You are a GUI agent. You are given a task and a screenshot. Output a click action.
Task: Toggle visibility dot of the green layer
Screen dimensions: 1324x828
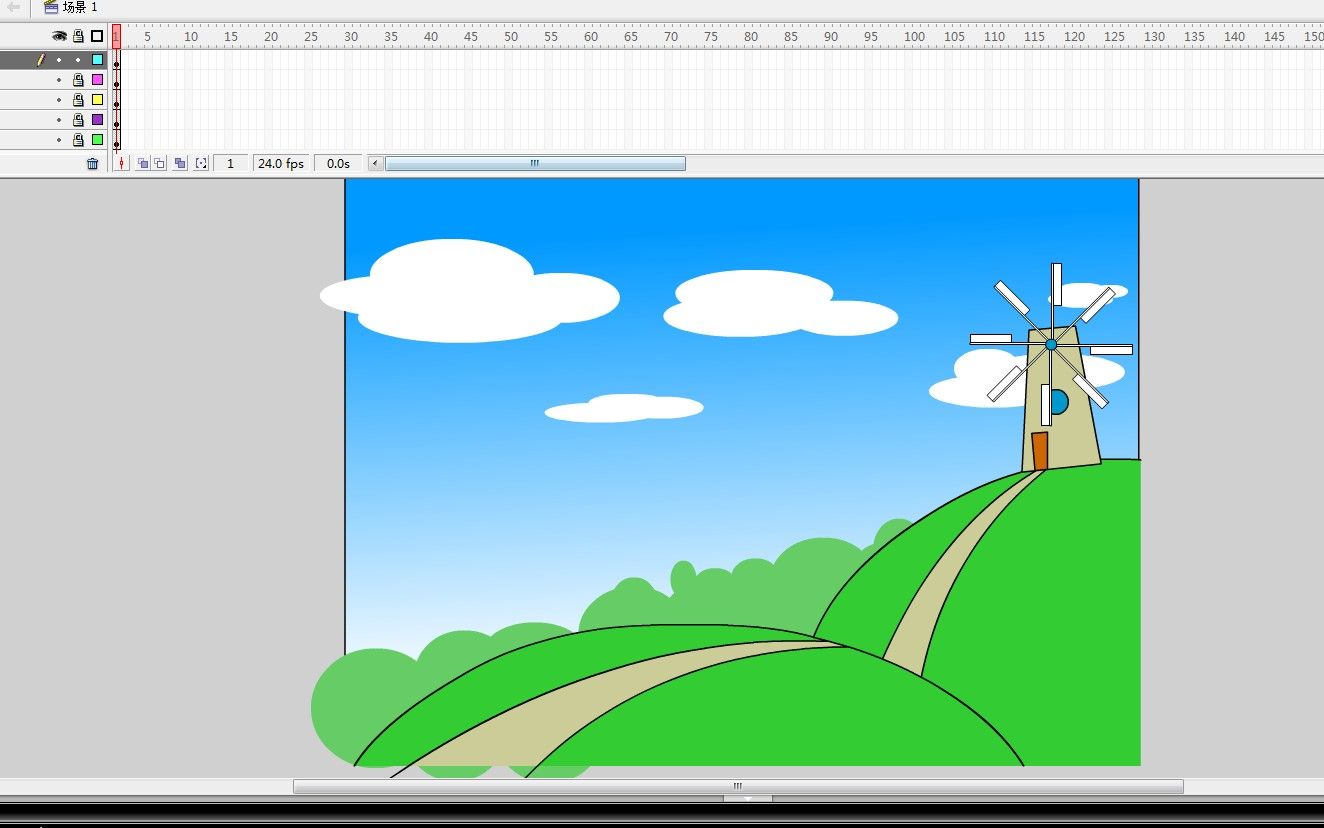(x=59, y=140)
